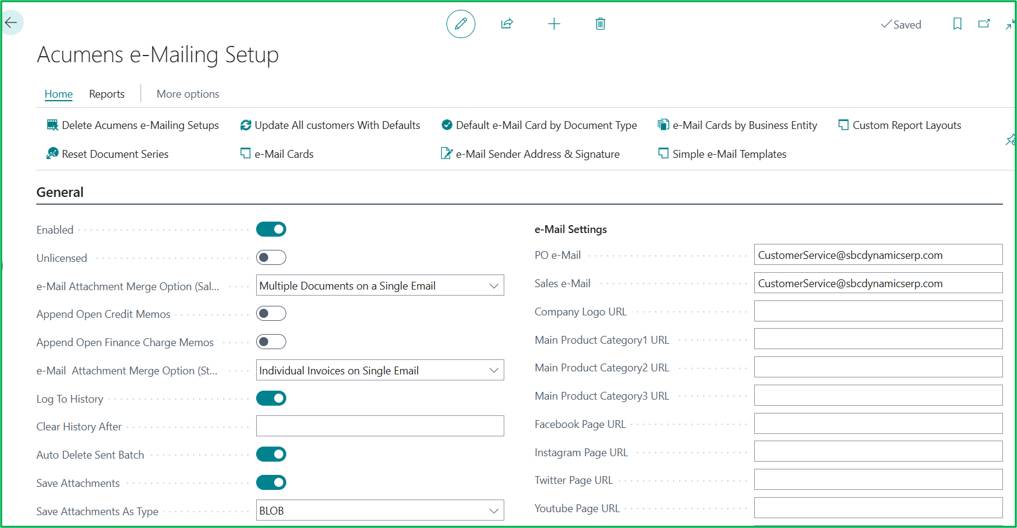The width and height of the screenshot is (1017, 528).
Task: Click e-Mail Sender Address & Signature icon
Action: (446, 153)
